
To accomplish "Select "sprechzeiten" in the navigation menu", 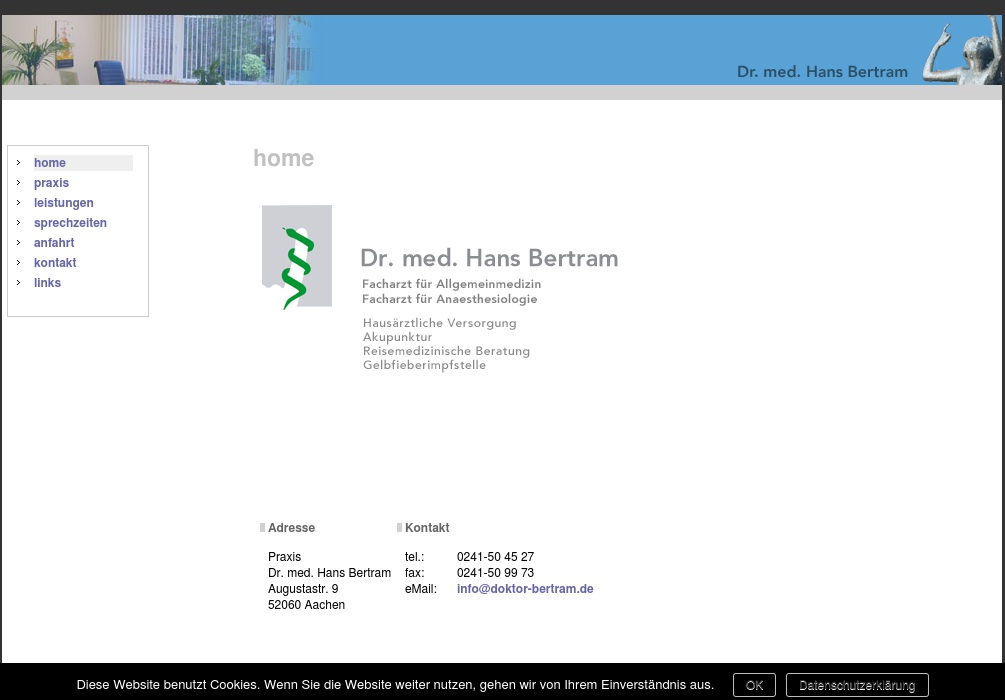I will pyautogui.click(x=70, y=223).
